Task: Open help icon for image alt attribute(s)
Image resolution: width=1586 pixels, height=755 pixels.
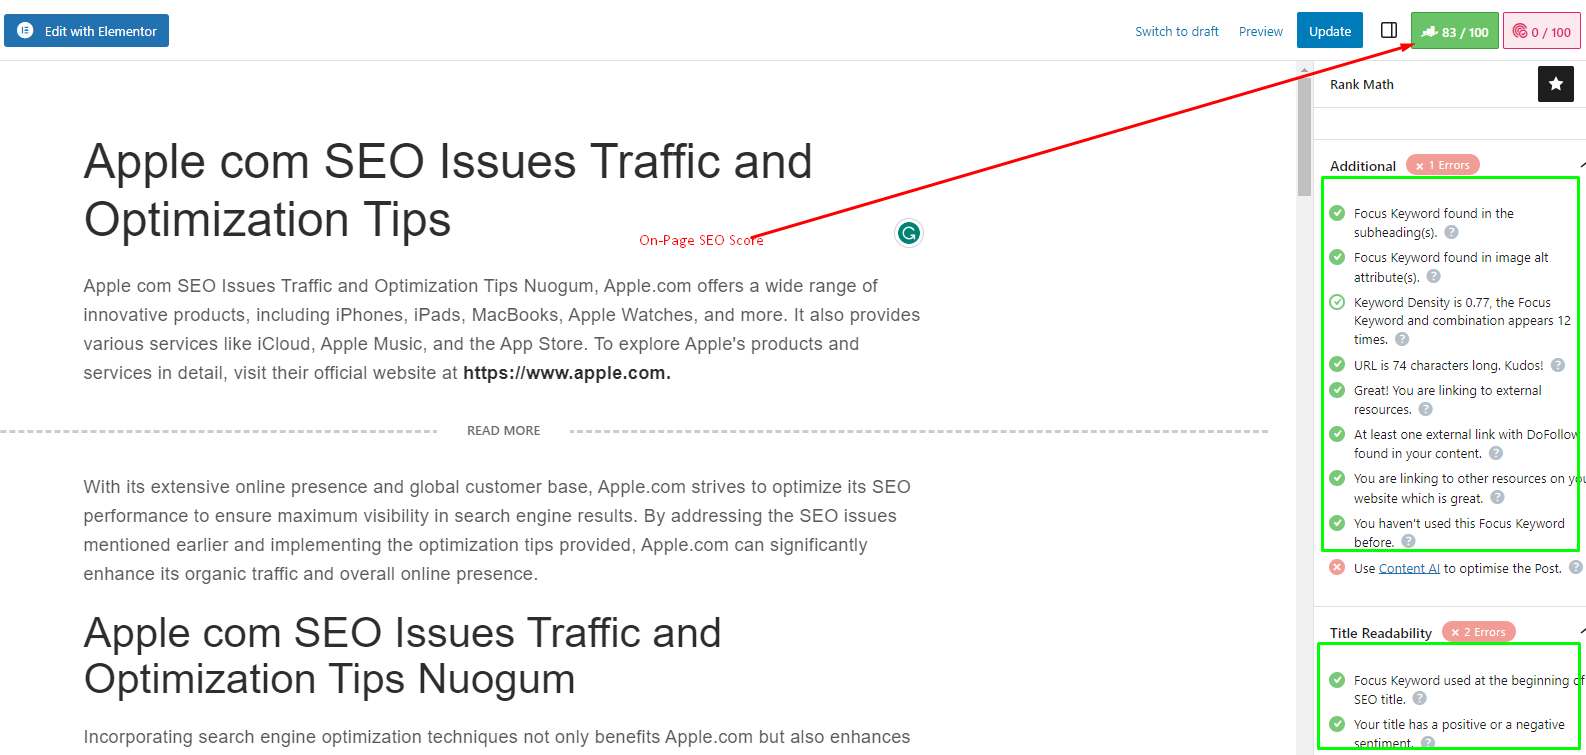Action: [1433, 277]
